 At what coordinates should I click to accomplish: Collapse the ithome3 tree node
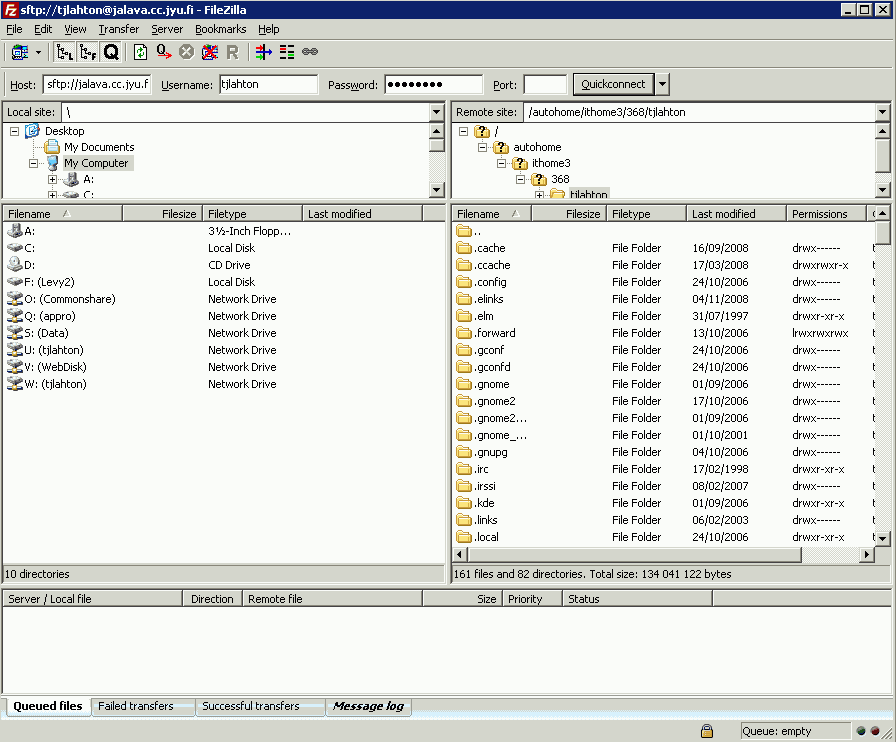point(501,163)
